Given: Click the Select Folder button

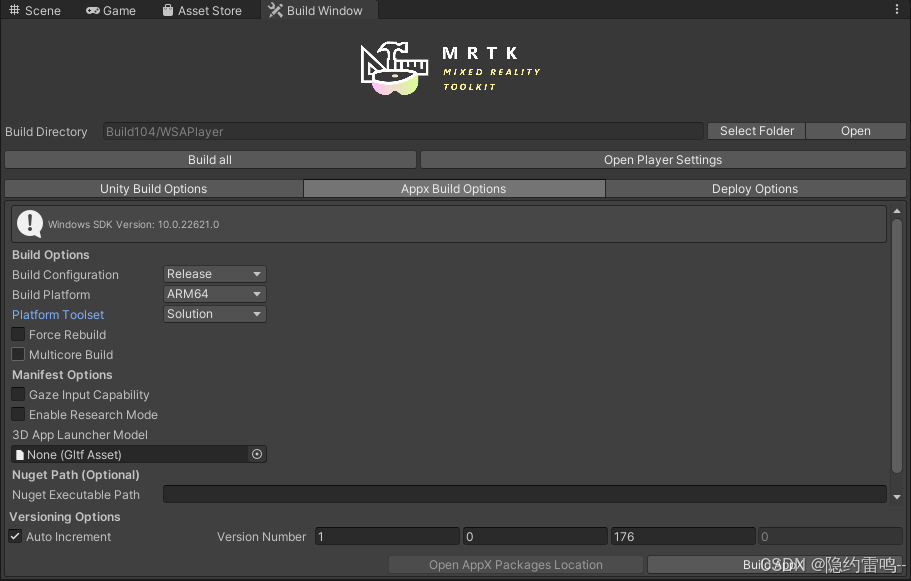Looking at the screenshot, I should point(756,131).
